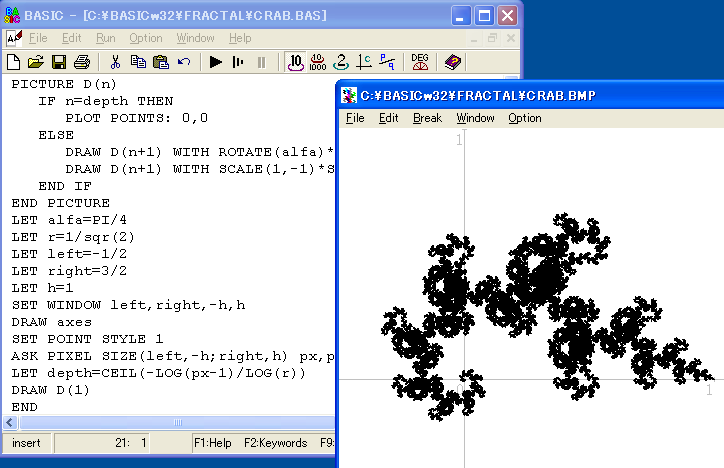This screenshot has height=468, width=724.
Task: Click the horizontal scrollbar left arrow
Action: click(10, 422)
